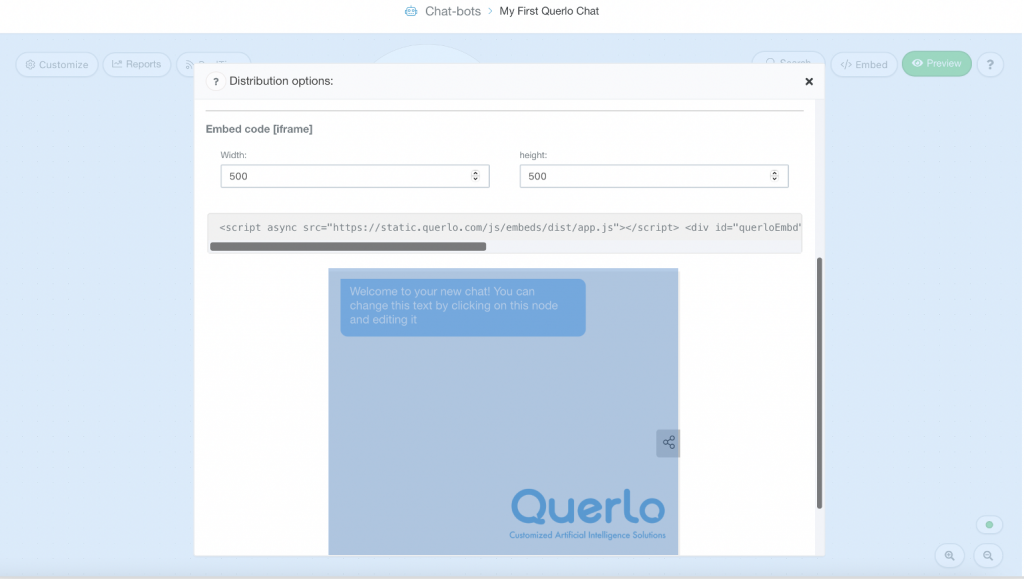Screen dimensions: 1024x579
Task: Close the Distribution options dialog
Action: tap(809, 82)
